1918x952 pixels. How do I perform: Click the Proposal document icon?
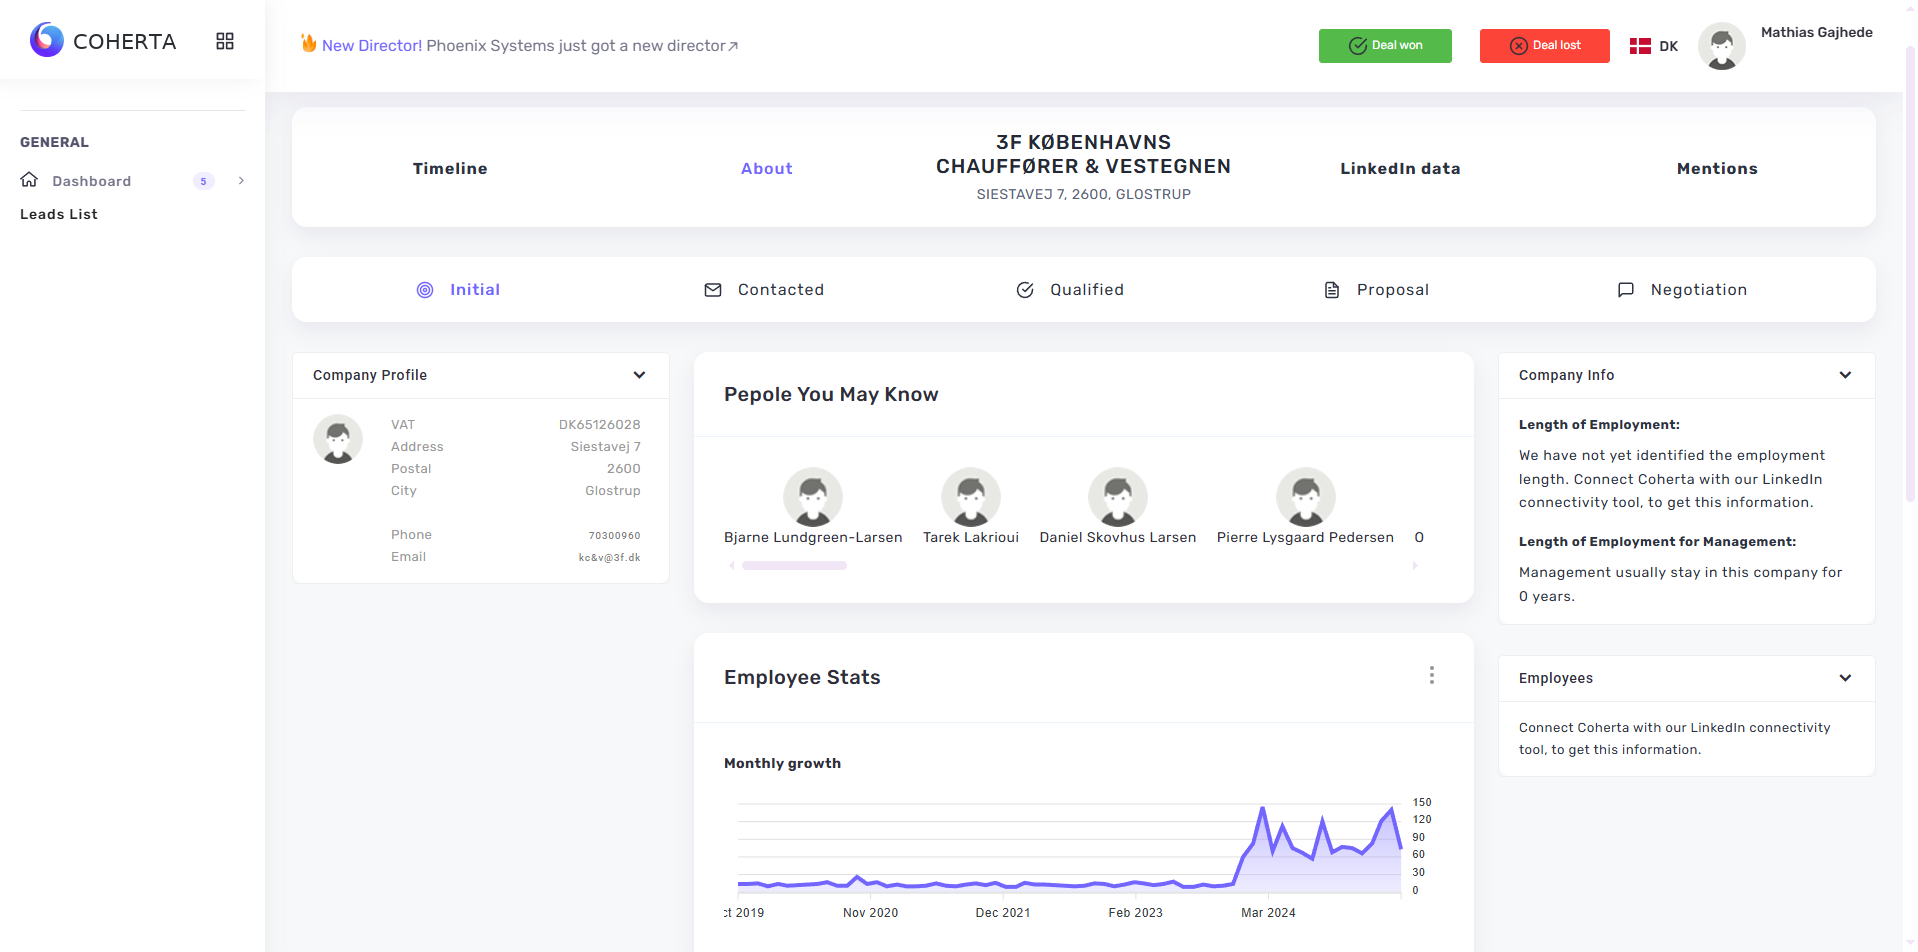click(x=1332, y=290)
